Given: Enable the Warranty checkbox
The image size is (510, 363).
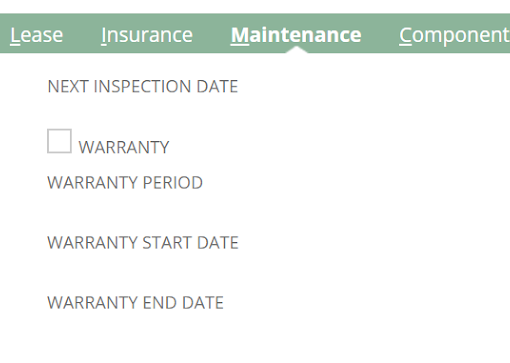Looking at the screenshot, I should [x=59, y=141].
